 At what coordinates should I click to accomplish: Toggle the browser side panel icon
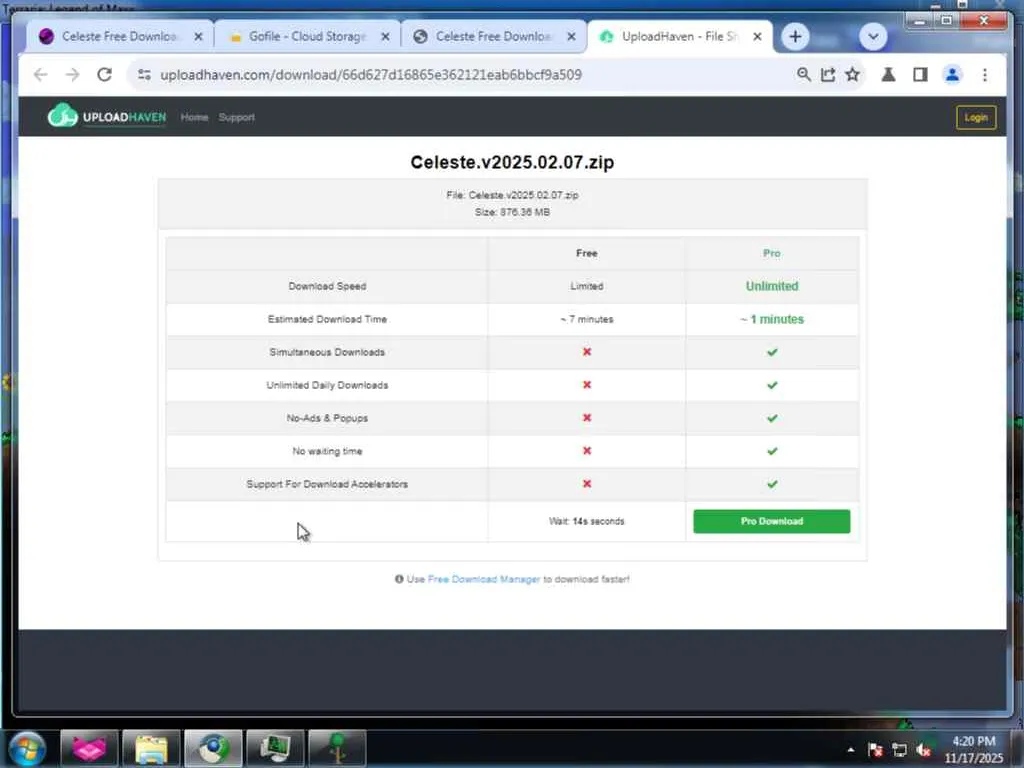click(920, 74)
